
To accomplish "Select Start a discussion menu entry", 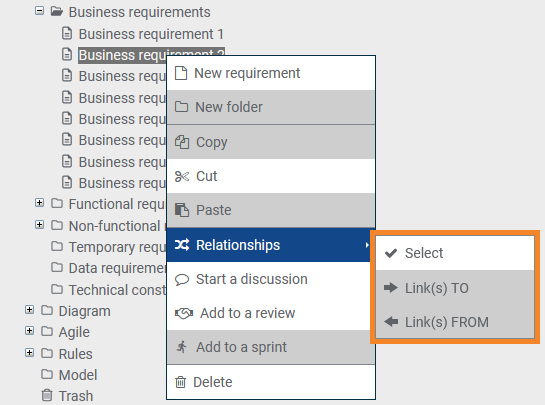I will click(271, 279).
